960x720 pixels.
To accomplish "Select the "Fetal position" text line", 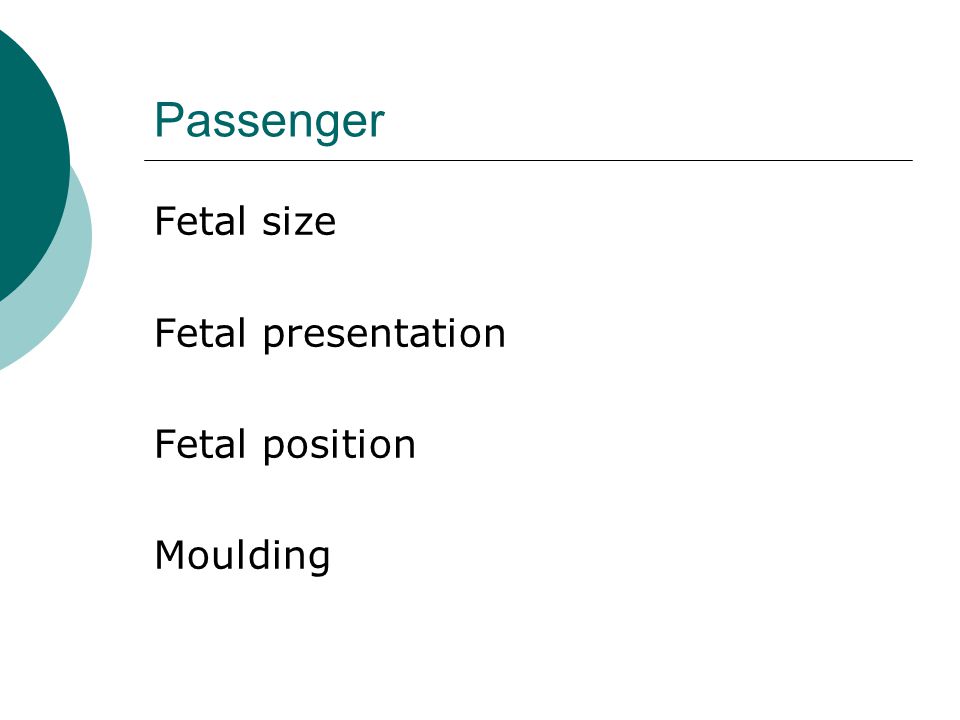I will tap(285, 446).
